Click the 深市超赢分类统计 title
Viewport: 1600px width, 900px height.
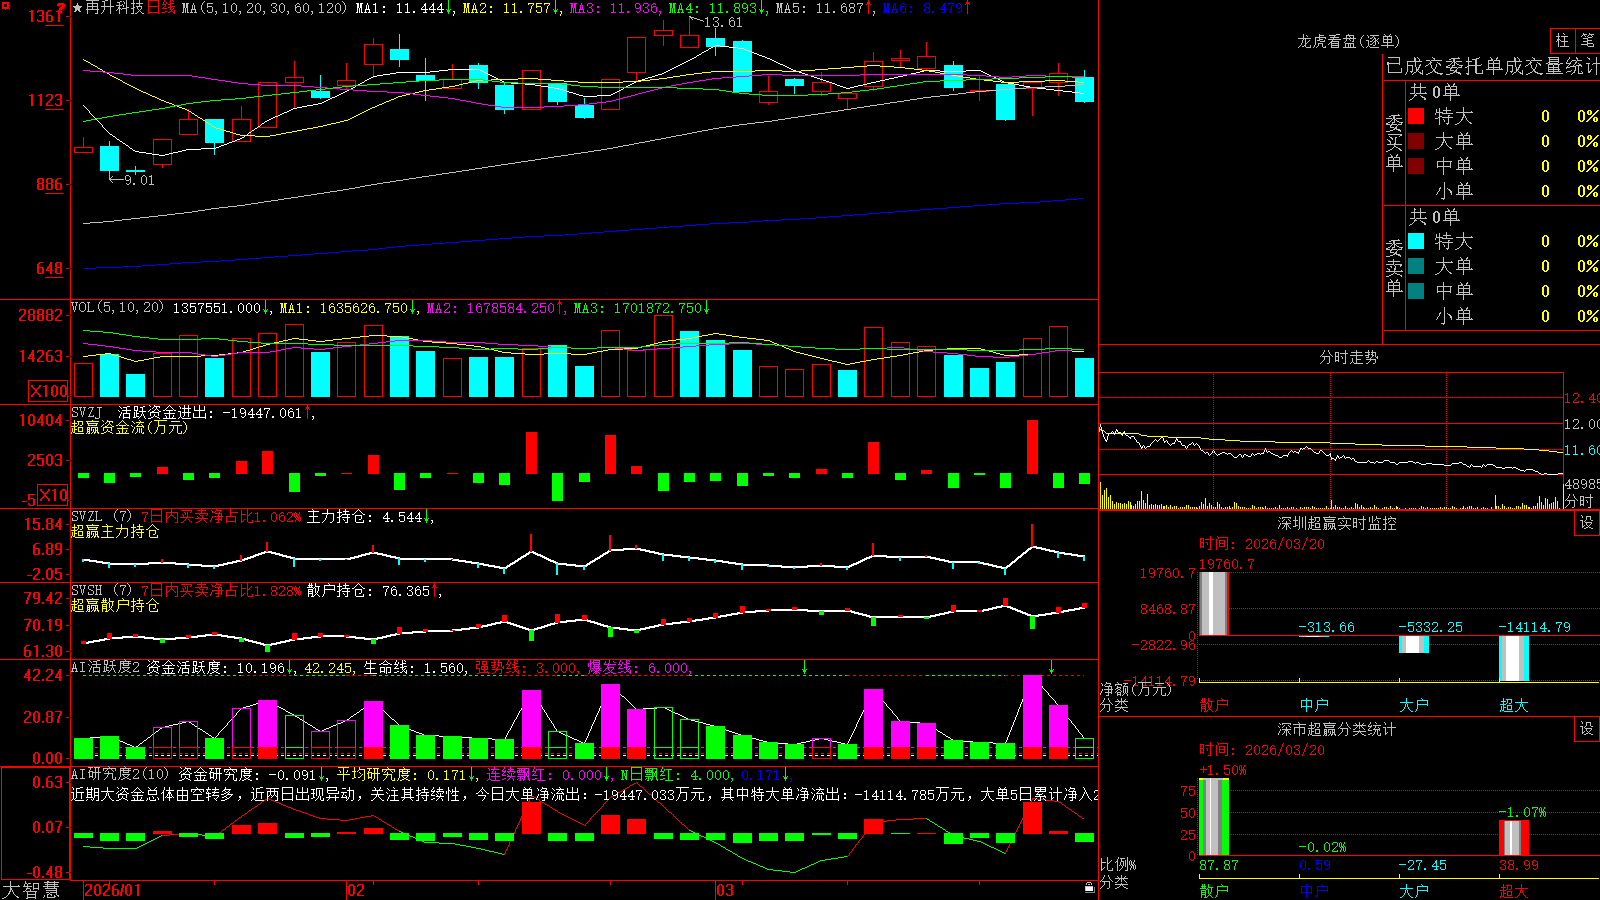tap(1337, 729)
